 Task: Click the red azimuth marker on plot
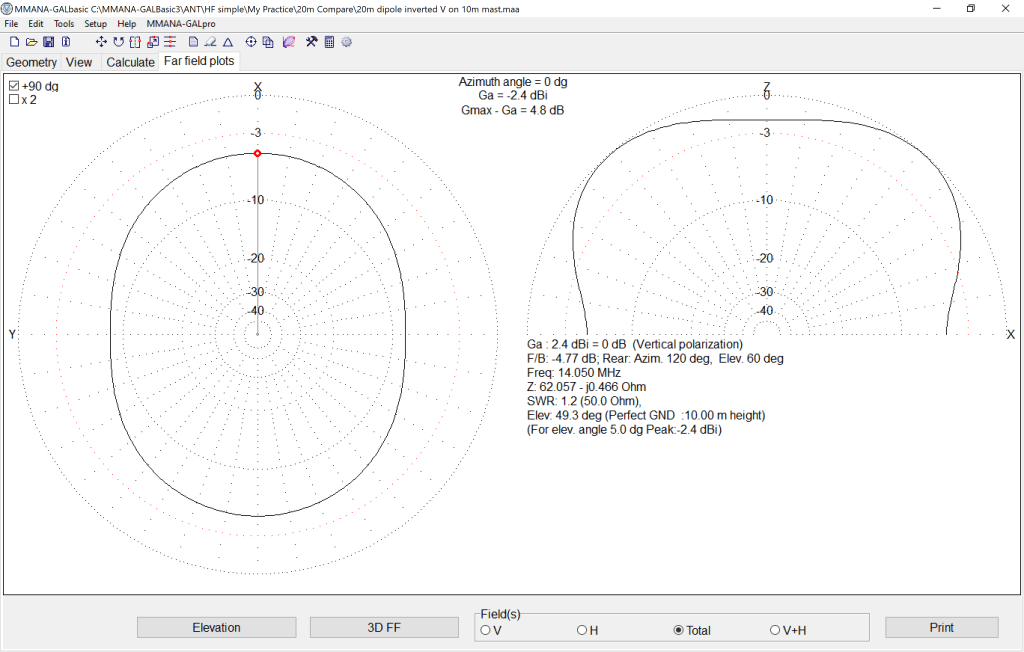coord(258,153)
